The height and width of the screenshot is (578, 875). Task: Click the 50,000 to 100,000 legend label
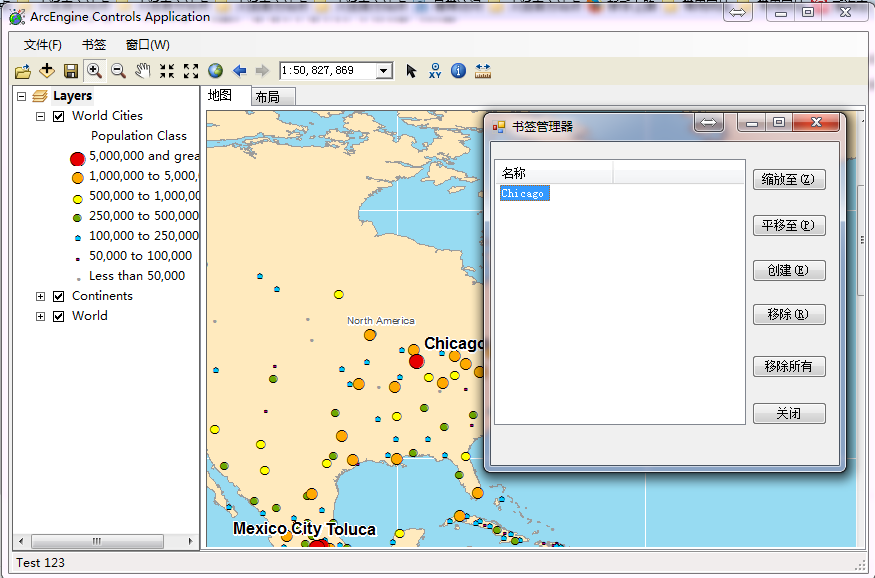point(141,256)
